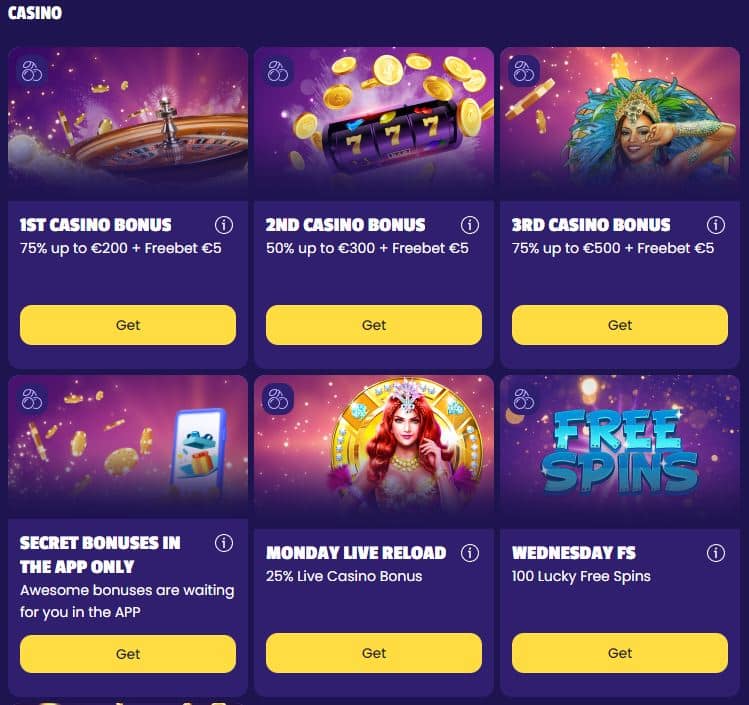Click cherry icon on carnival dancer banner

[x=524, y=71]
